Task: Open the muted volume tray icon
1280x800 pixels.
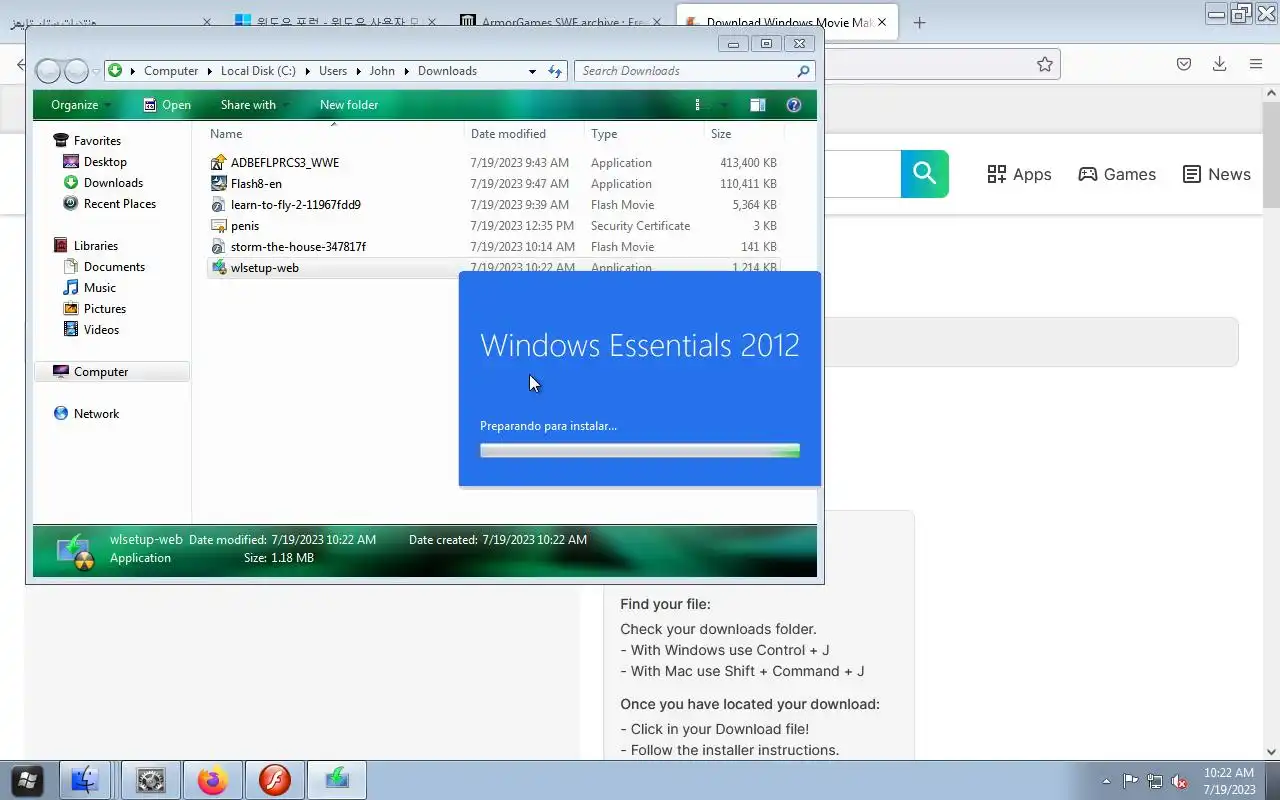Action: coord(1180,782)
